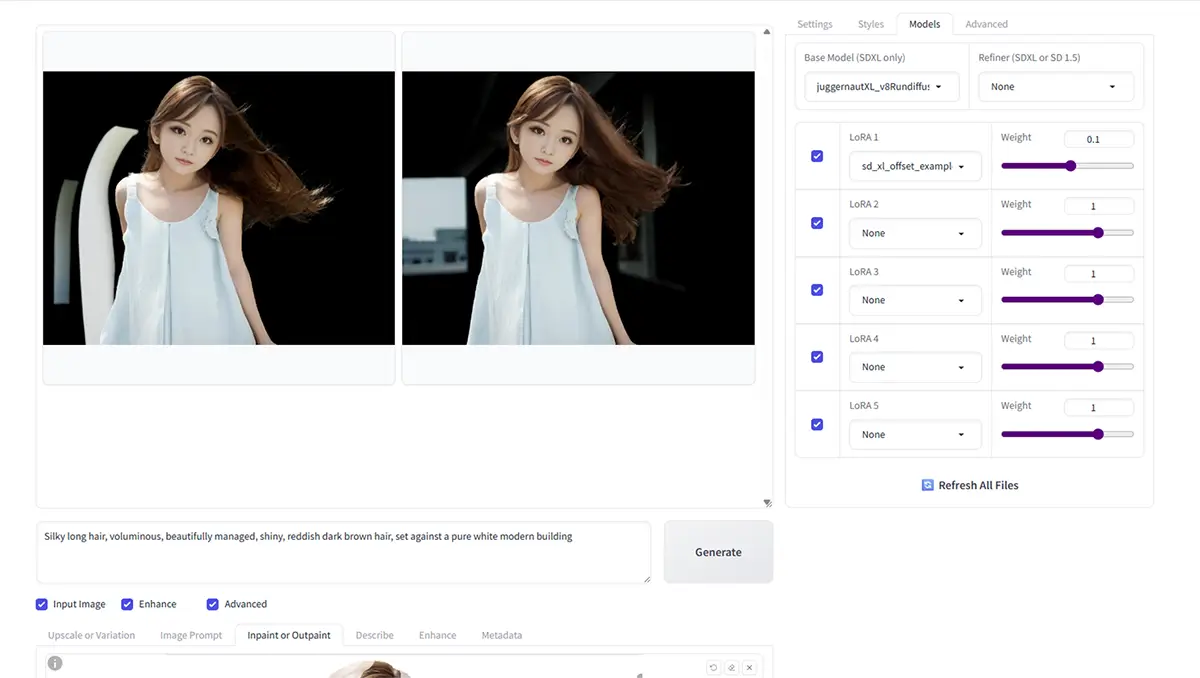Switch to the Image Prompt tab
The height and width of the screenshot is (678, 1200).
[x=191, y=635]
